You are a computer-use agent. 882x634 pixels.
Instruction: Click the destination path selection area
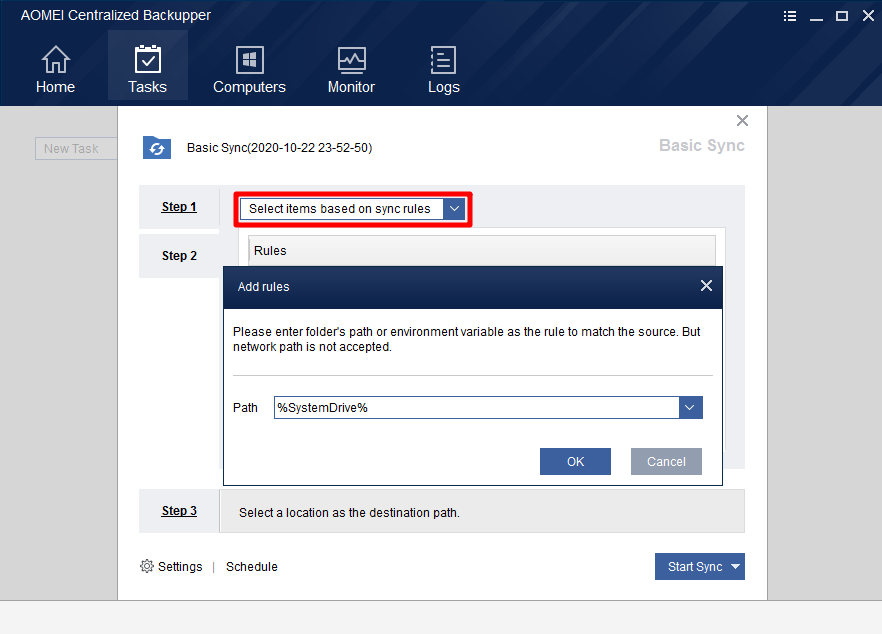coord(482,511)
